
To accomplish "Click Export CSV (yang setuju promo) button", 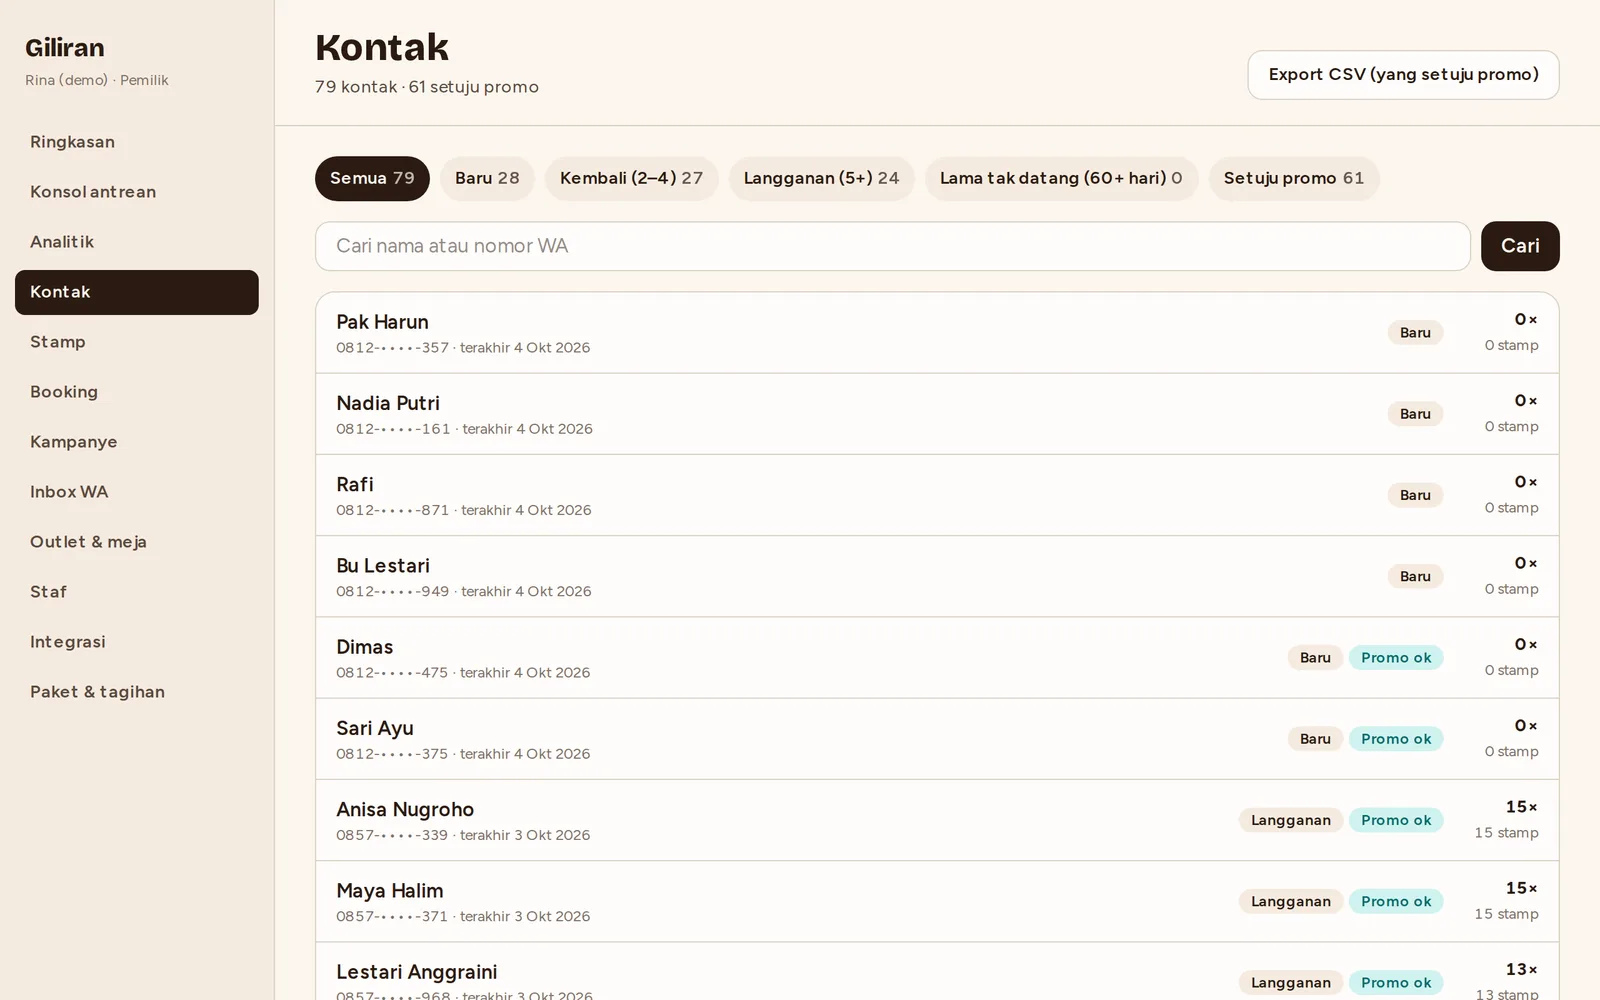I will coord(1403,75).
